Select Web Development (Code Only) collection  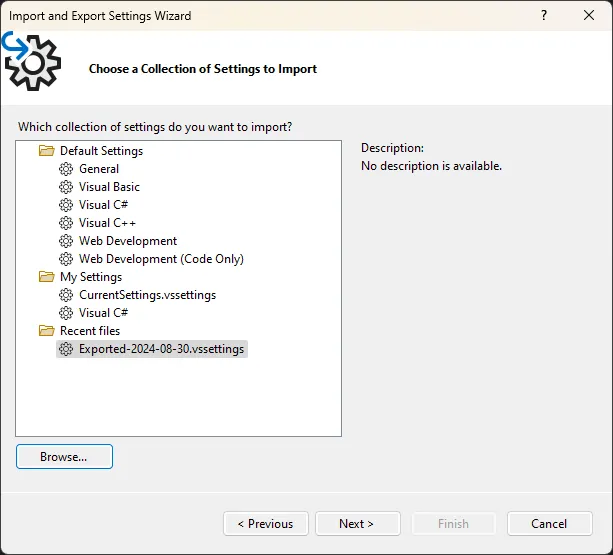161,259
